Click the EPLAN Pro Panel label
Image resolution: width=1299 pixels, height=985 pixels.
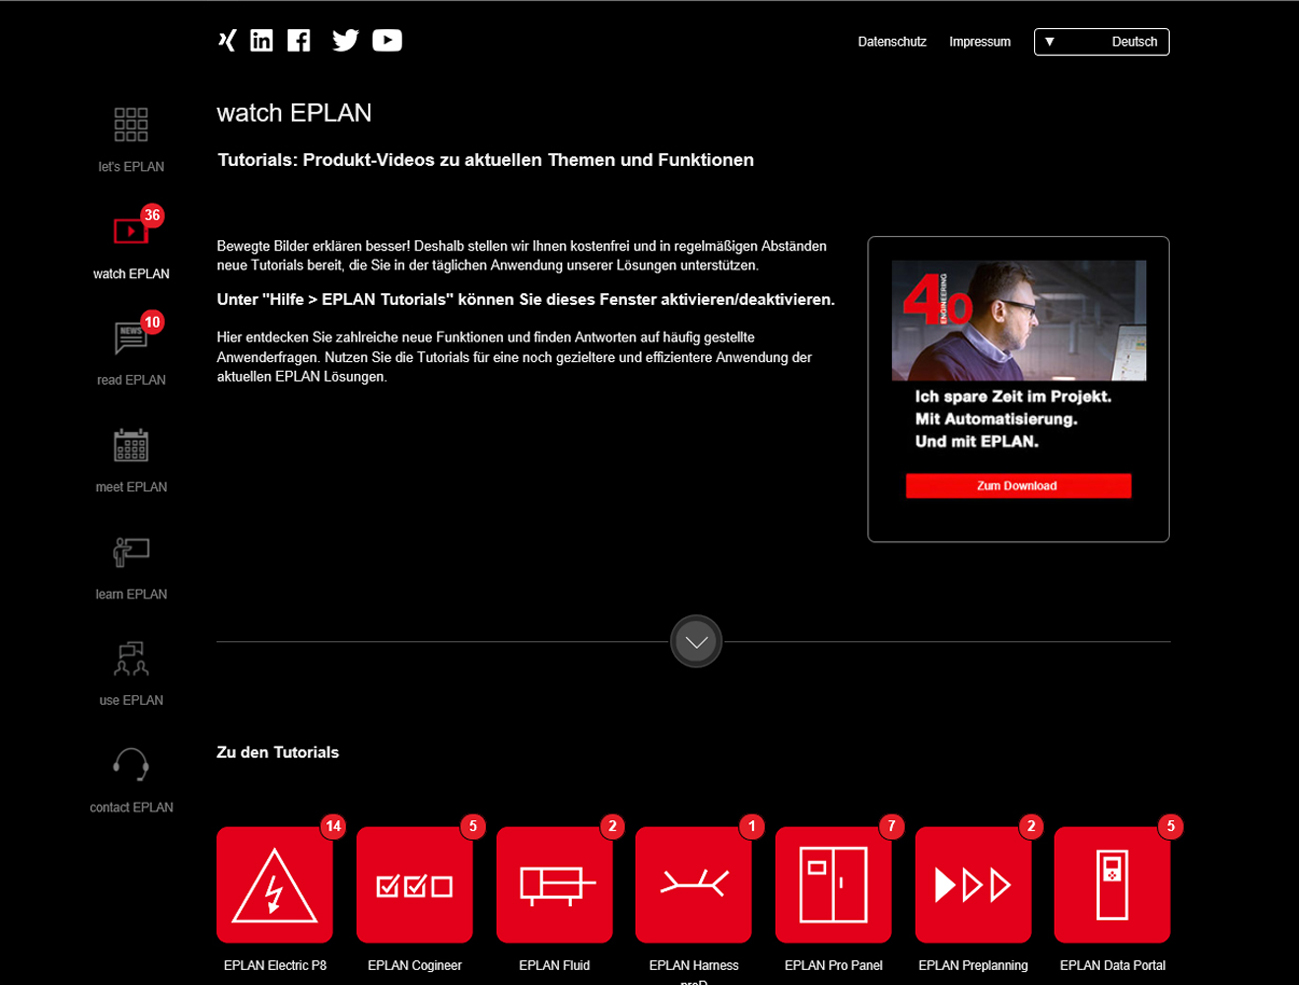[834, 965]
